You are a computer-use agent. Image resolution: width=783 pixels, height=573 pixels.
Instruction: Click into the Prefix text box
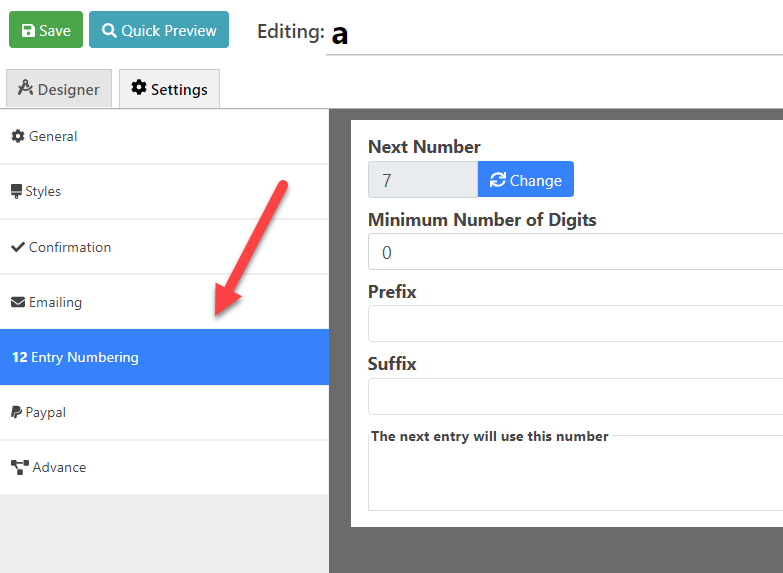tap(575, 324)
